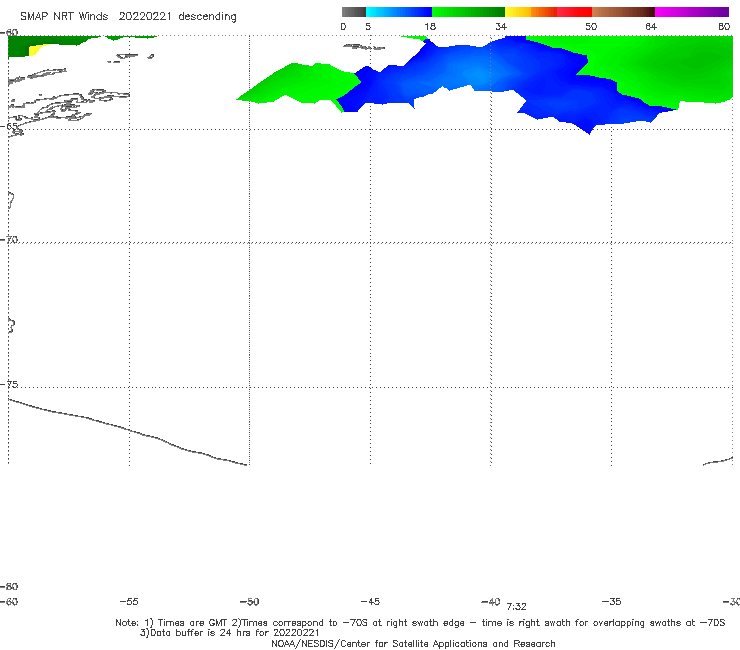Click the swath time stamp "7:32"
Viewport: 740px width, 650px height.
tap(516, 607)
